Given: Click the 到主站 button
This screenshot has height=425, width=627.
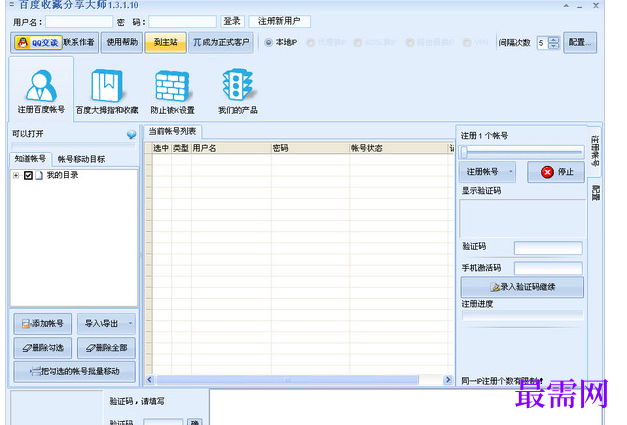Looking at the screenshot, I should (166, 42).
